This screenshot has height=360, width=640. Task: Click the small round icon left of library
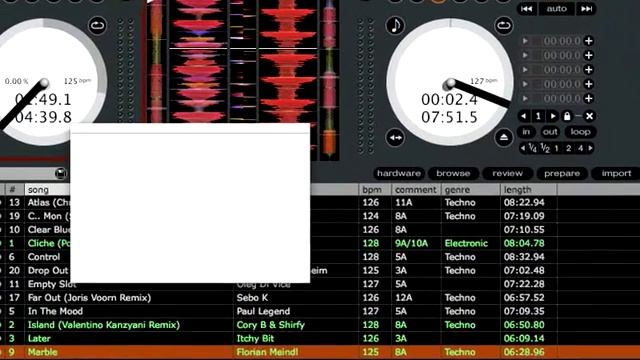[x=60, y=173]
